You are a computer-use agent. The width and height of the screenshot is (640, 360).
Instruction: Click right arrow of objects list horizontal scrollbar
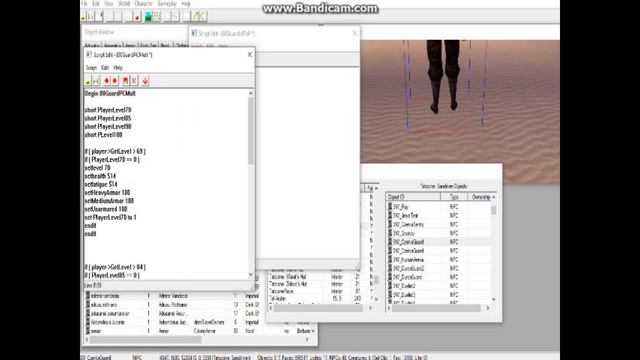pyautogui.click(x=488, y=308)
